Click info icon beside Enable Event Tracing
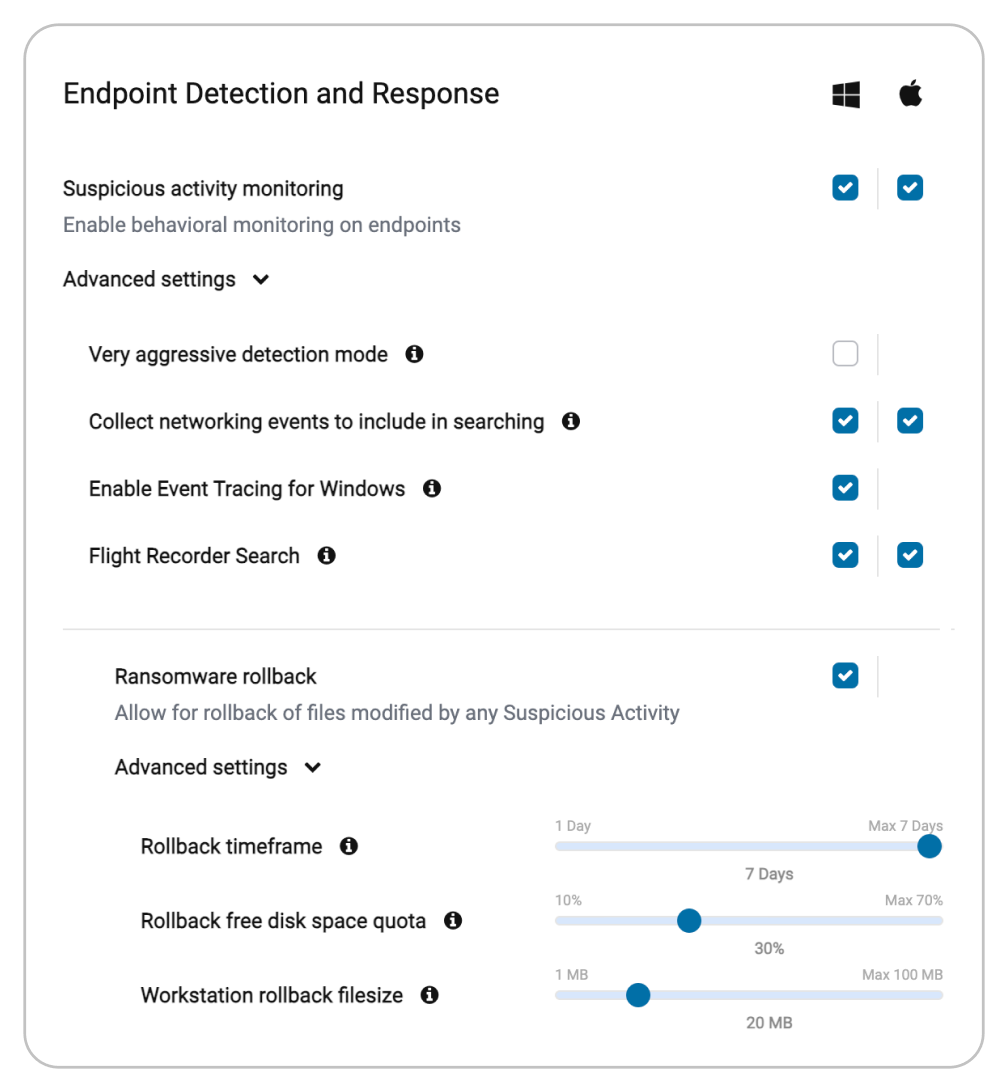1008x1092 pixels. pos(432,488)
